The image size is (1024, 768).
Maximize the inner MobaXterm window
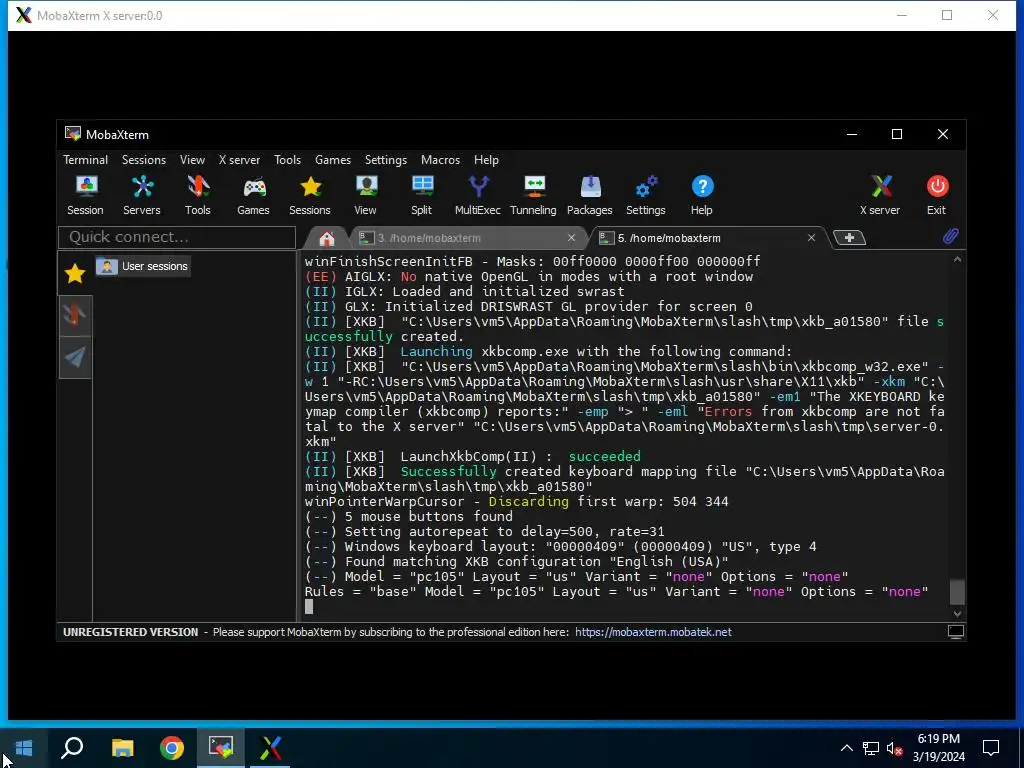tap(897, 135)
